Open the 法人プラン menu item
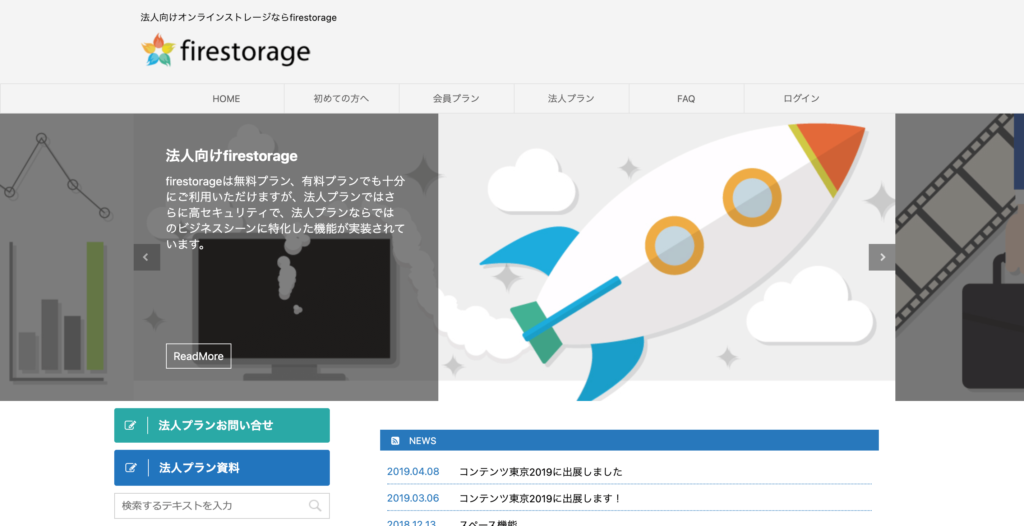This screenshot has width=1024, height=526. (571, 99)
